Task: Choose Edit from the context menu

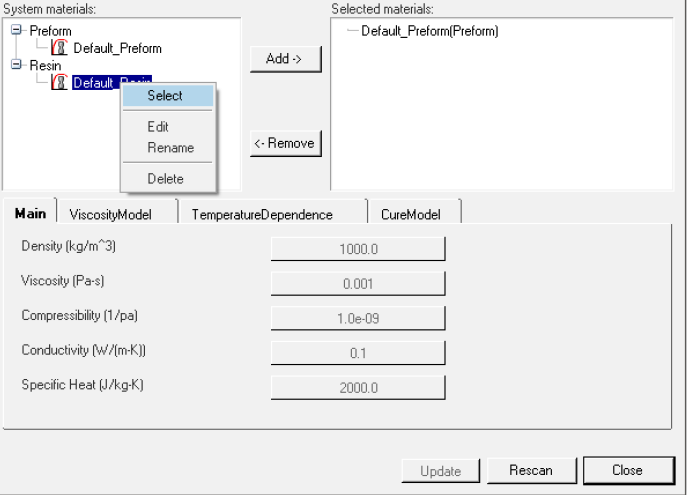Action: point(158,127)
